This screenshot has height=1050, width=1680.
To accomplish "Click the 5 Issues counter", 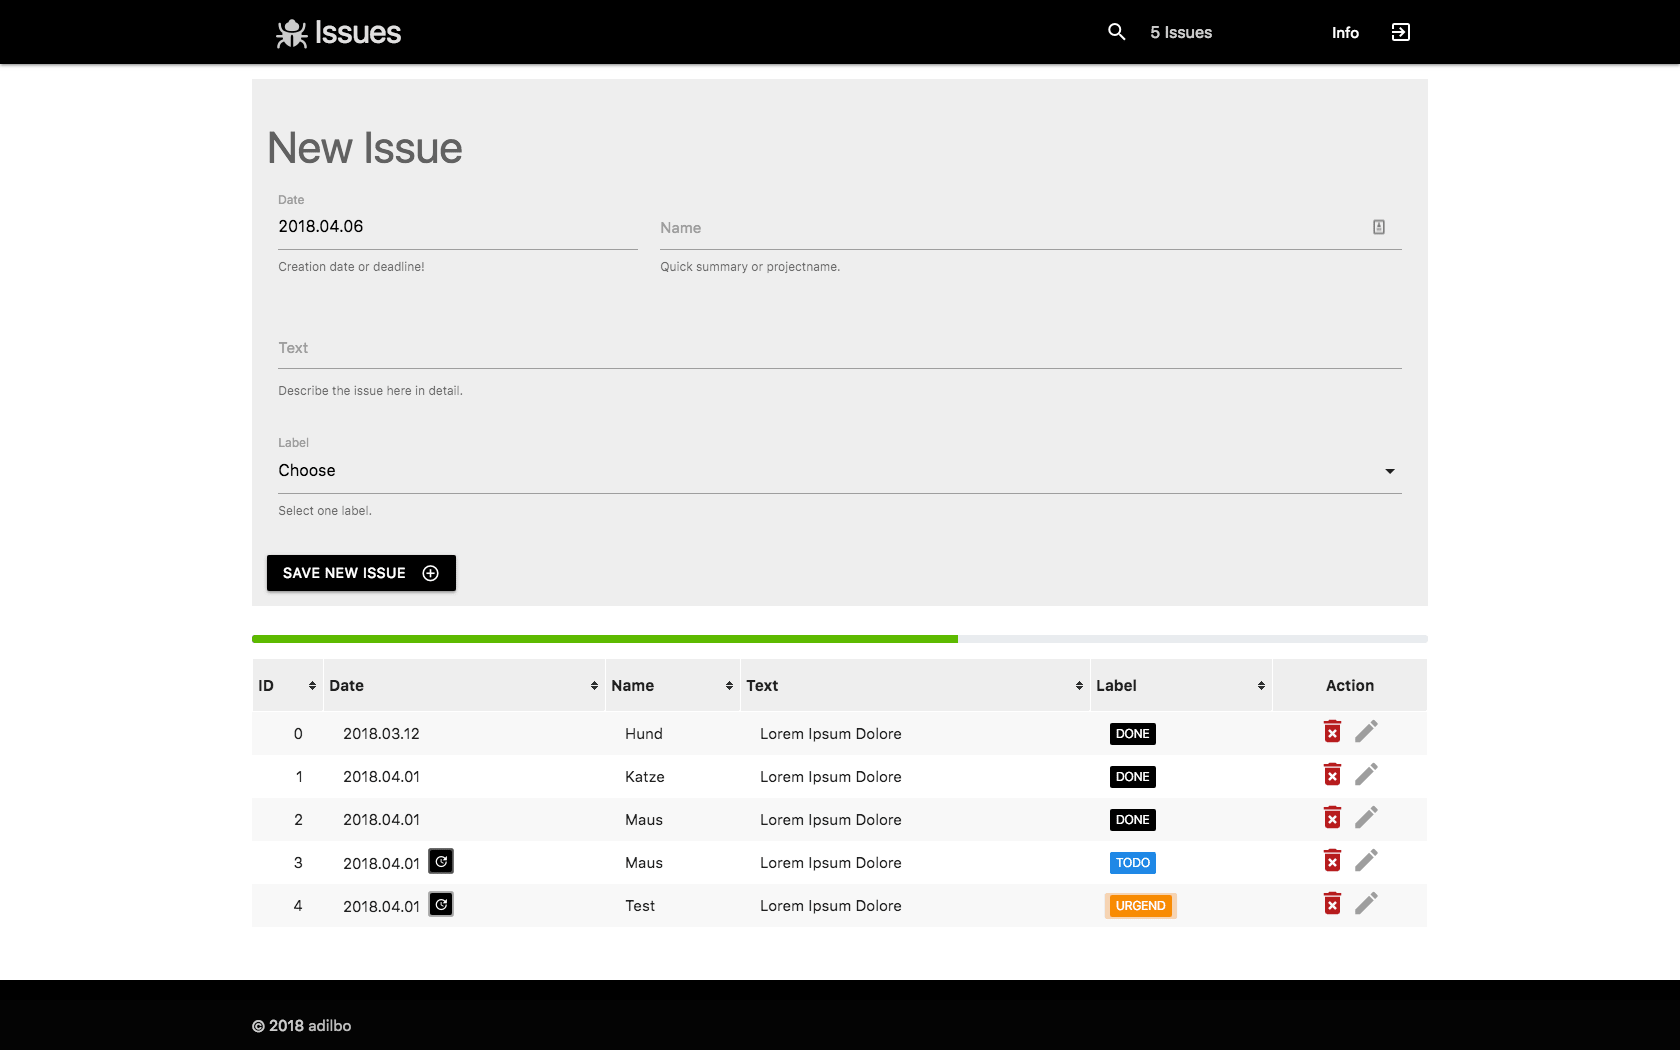I will pos(1181,33).
